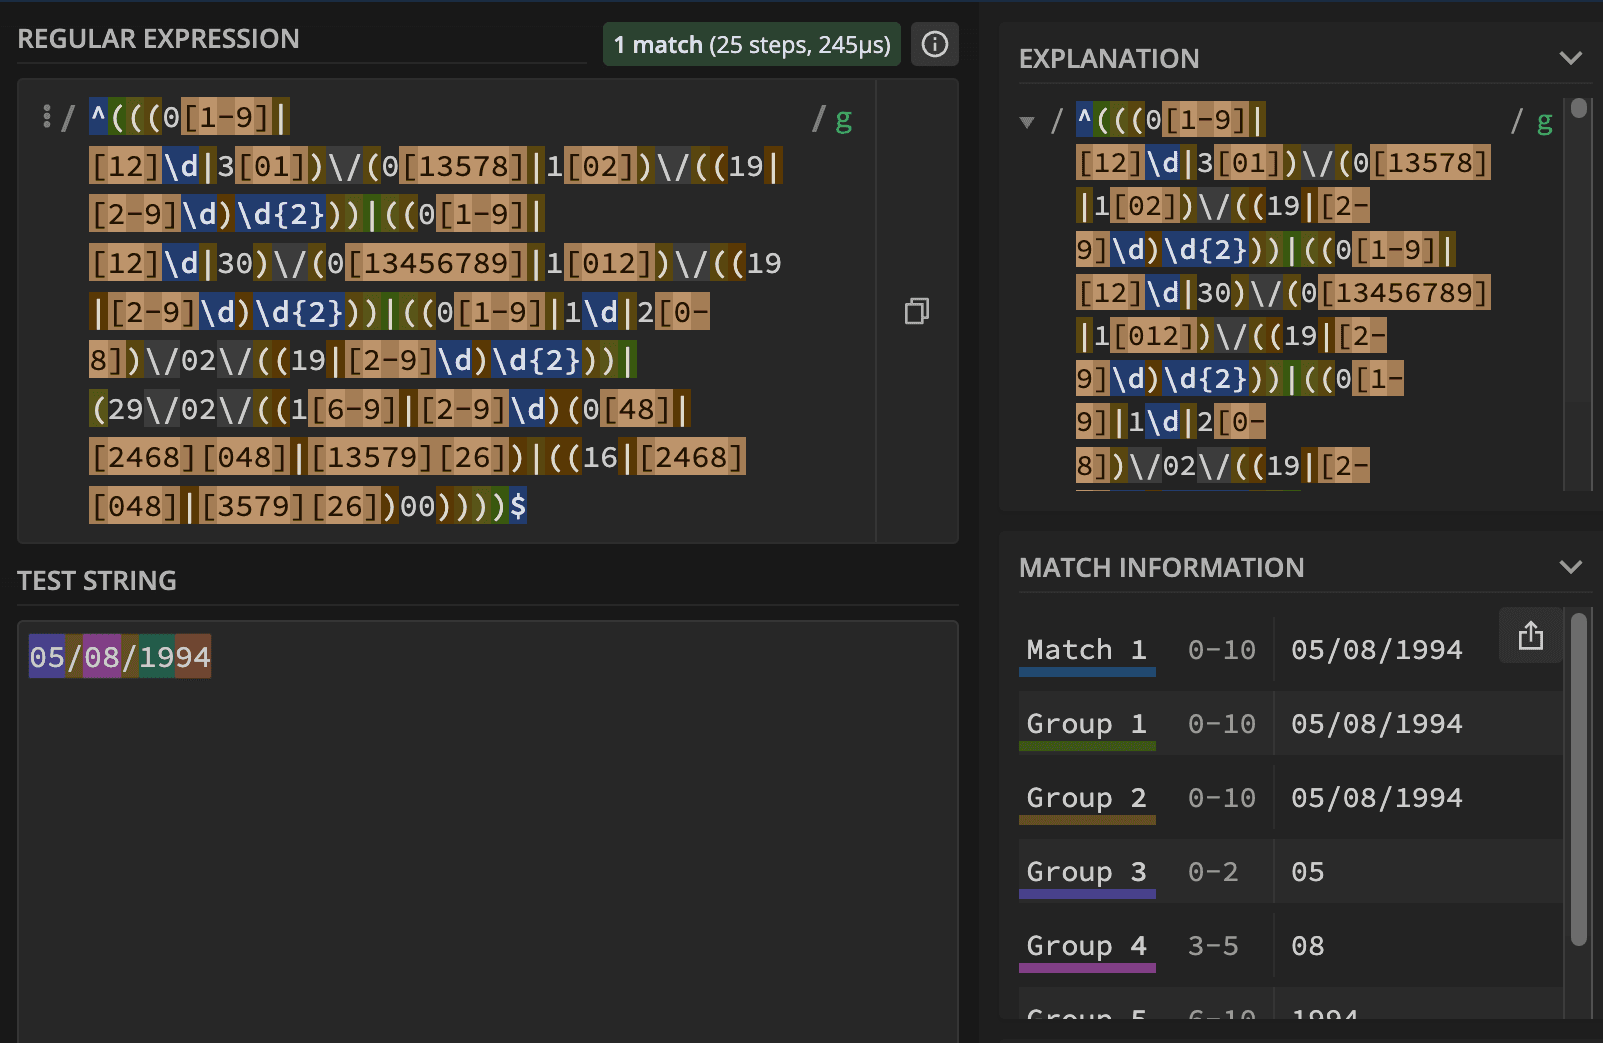
Task: Click the Group 4 value '08'
Action: [1308, 946]
